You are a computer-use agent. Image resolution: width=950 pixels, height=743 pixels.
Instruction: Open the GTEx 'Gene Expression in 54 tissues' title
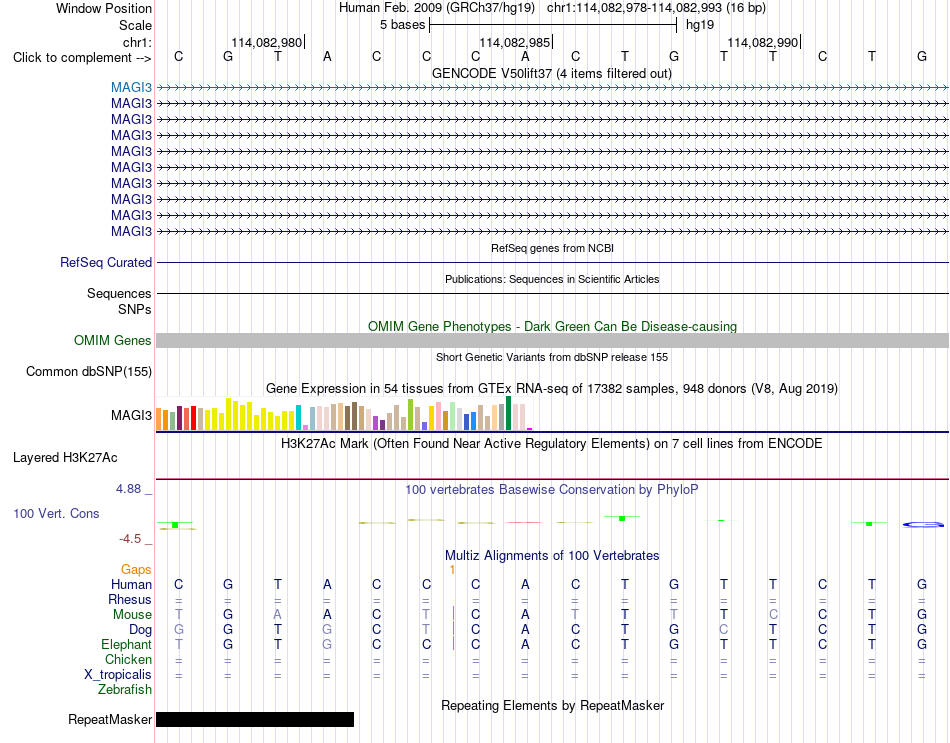click(x=551, y=388)
